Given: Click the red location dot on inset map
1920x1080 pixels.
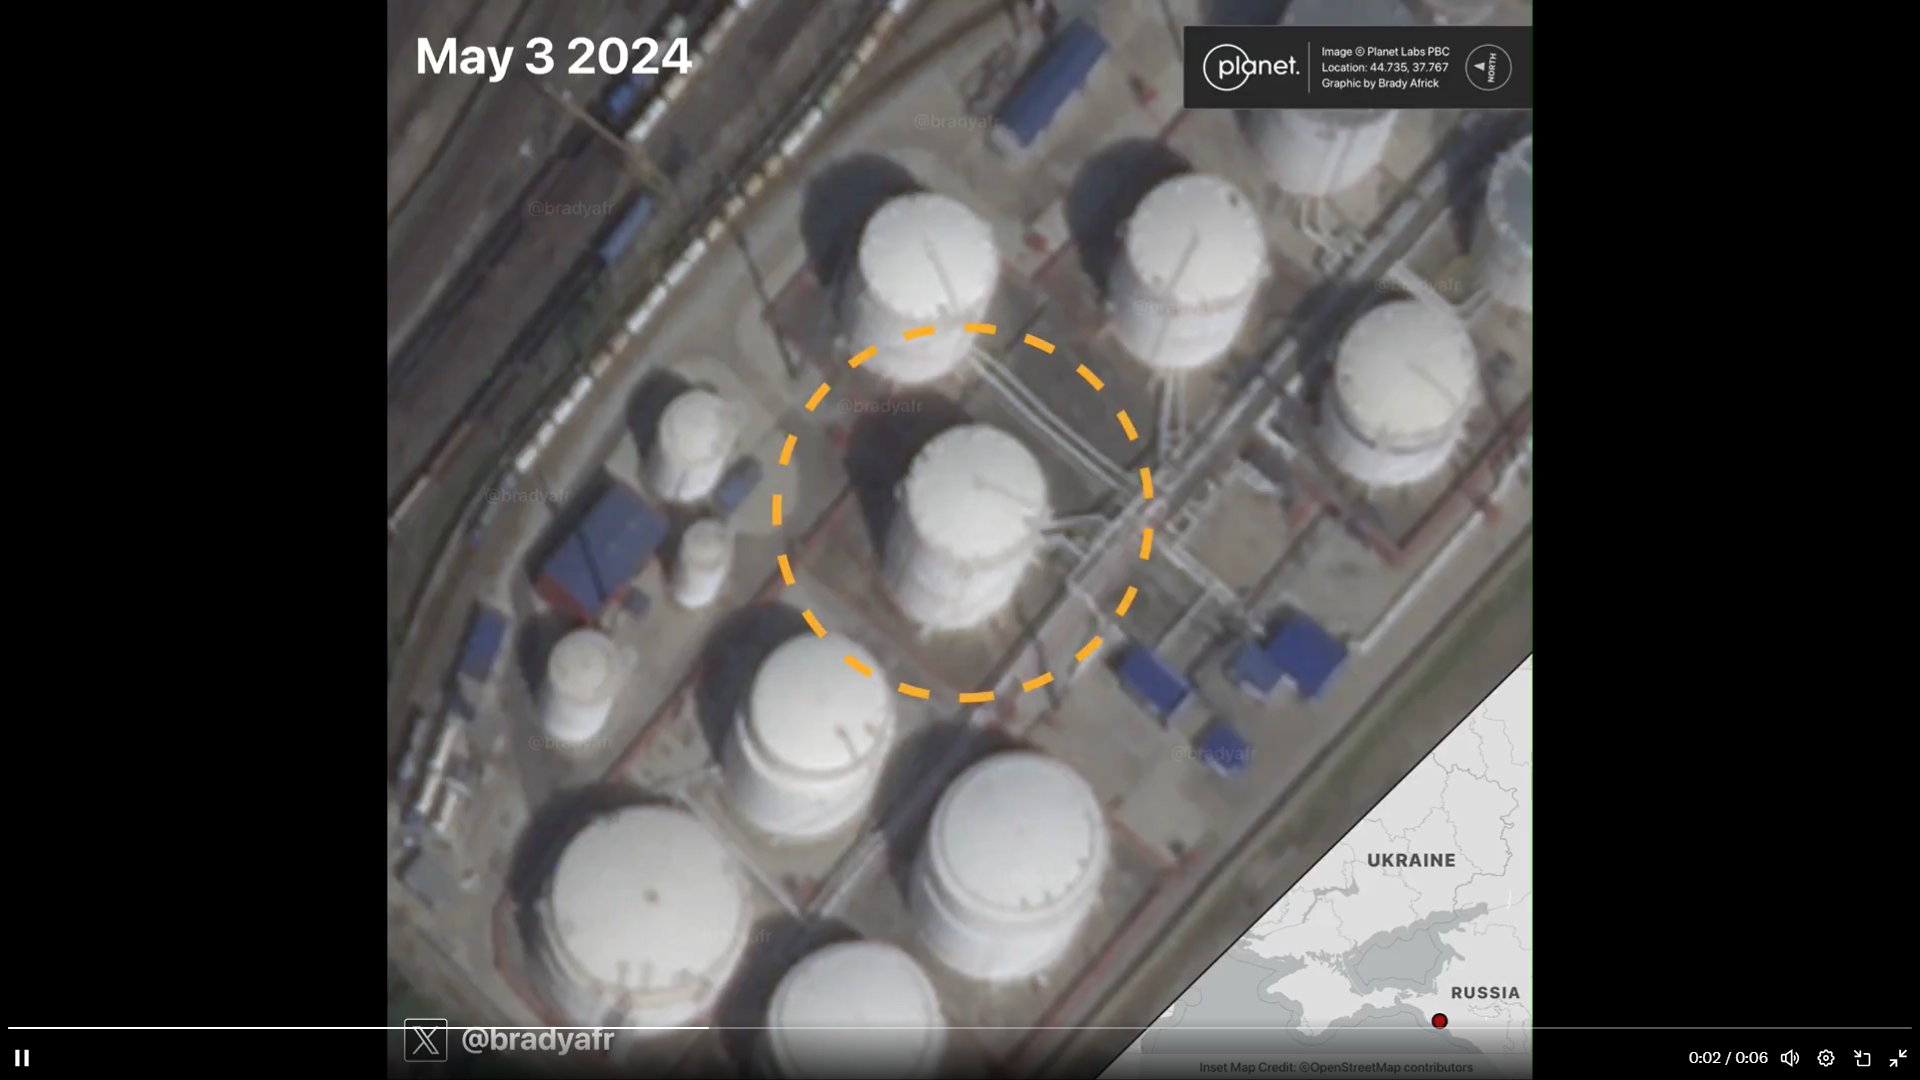Looking at the screenshot, I should click(1439, 1021).
